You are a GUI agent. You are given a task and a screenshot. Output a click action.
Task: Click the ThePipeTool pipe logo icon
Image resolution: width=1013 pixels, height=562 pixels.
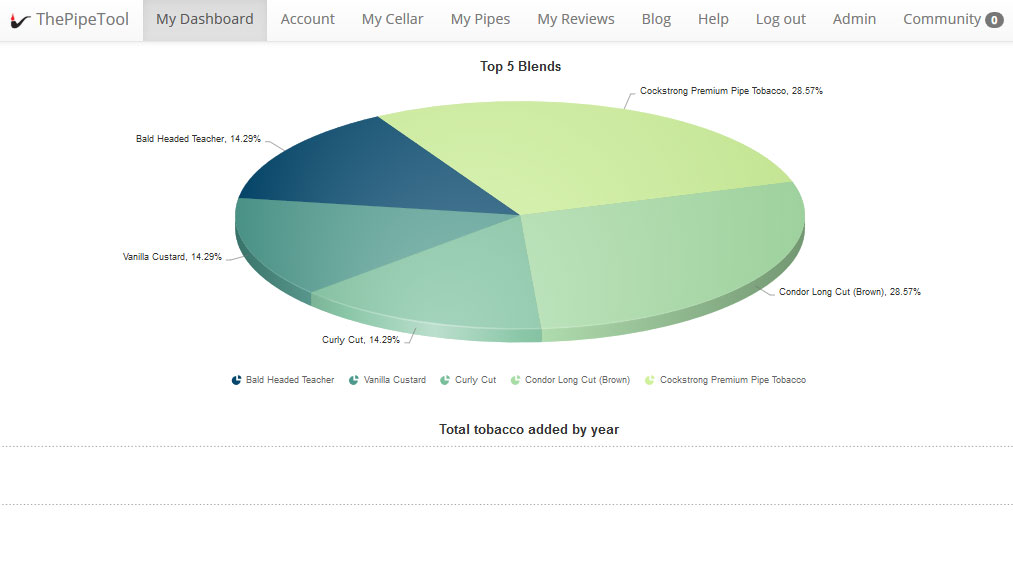tap(20, 21)
